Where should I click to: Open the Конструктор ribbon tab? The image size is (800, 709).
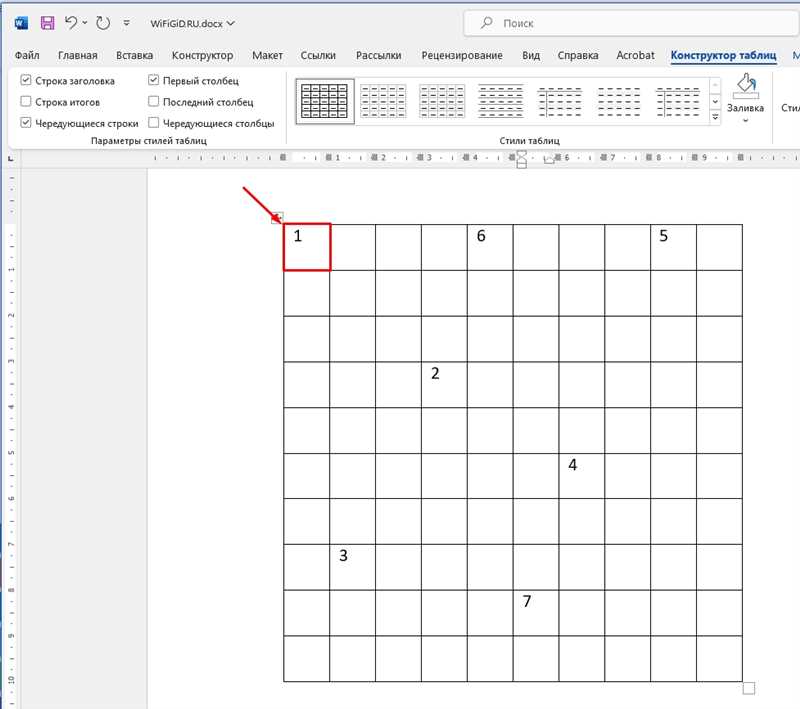[202, 55]
